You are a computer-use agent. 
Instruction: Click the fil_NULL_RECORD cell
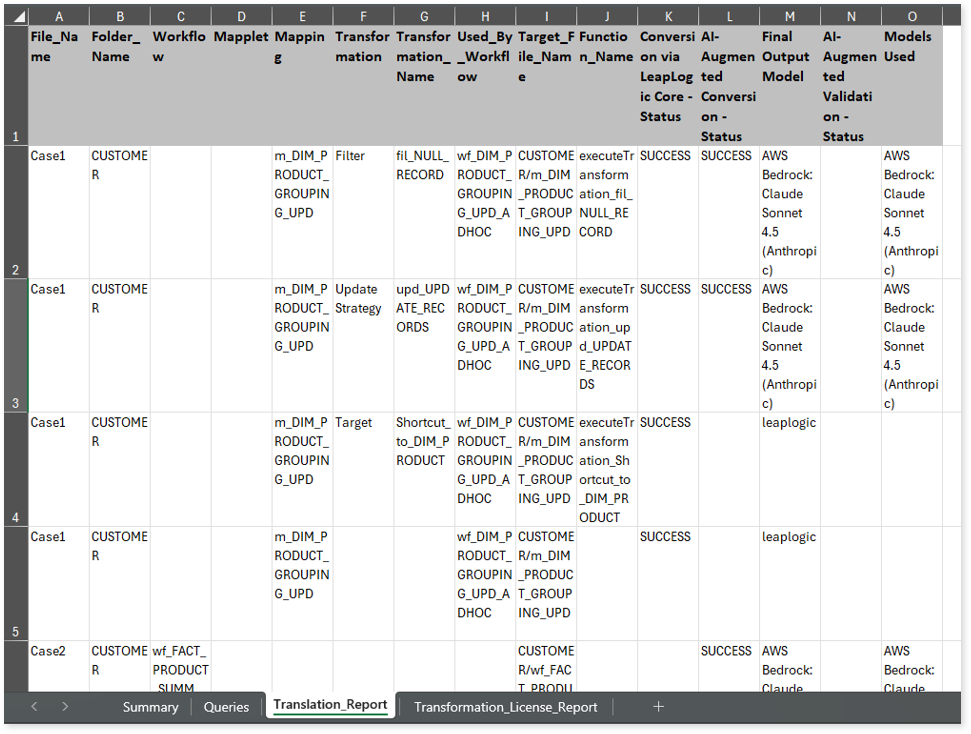click(422, 165)
